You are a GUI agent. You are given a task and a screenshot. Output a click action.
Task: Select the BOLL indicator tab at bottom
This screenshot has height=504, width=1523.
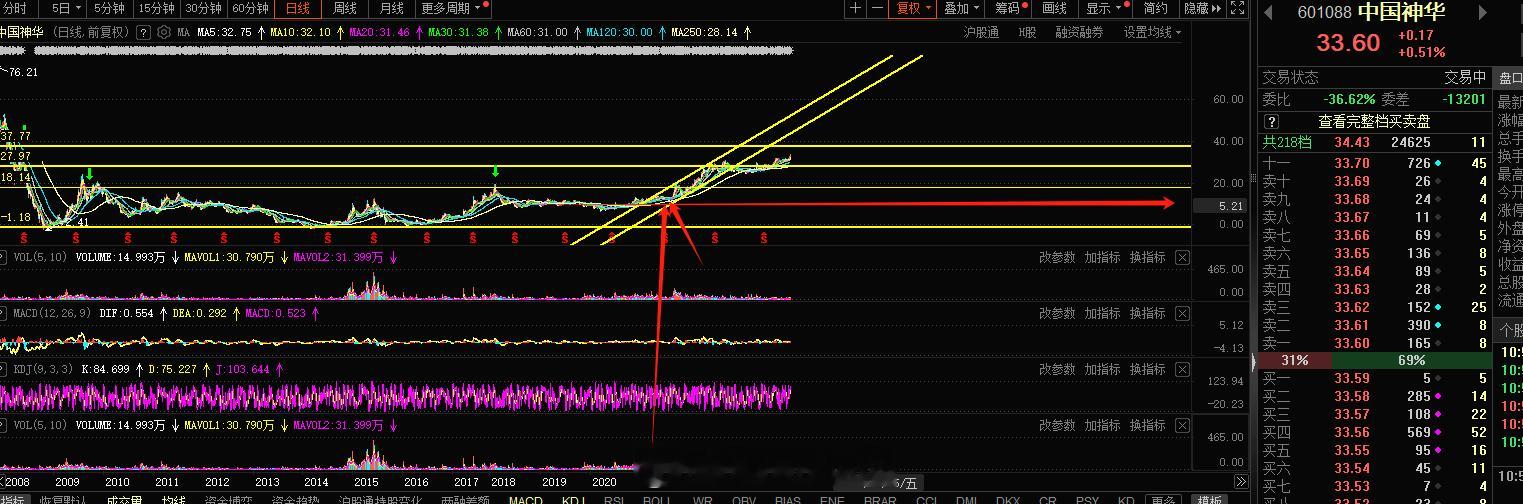(656, 498)
